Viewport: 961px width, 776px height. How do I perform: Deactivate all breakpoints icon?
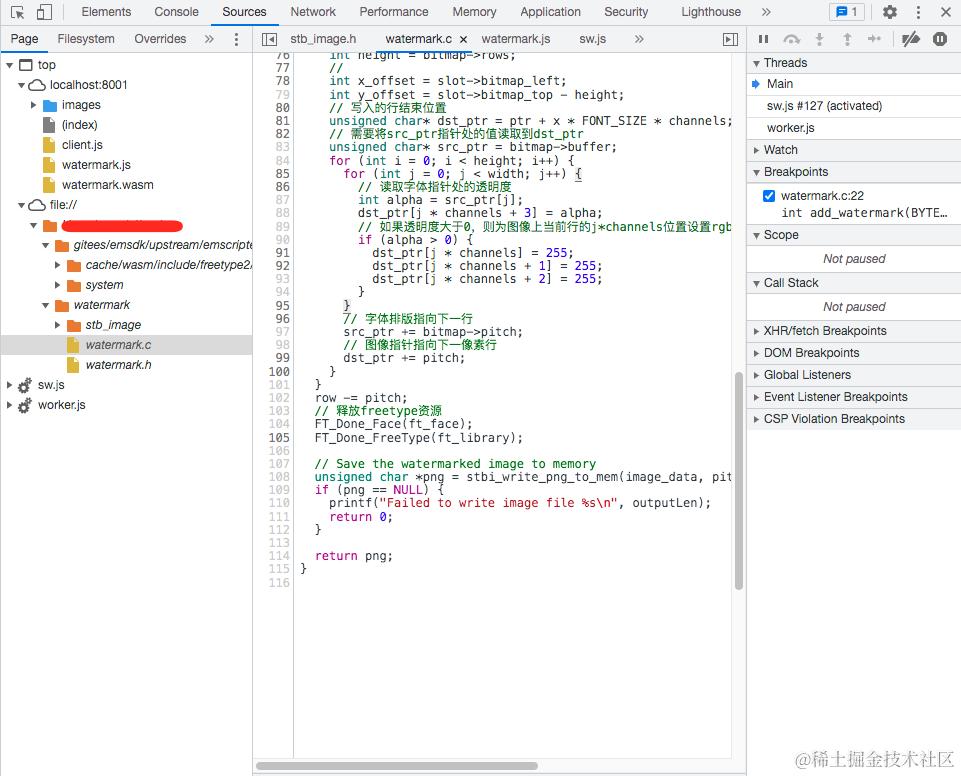pyautogui.click(x=910, y=39)
